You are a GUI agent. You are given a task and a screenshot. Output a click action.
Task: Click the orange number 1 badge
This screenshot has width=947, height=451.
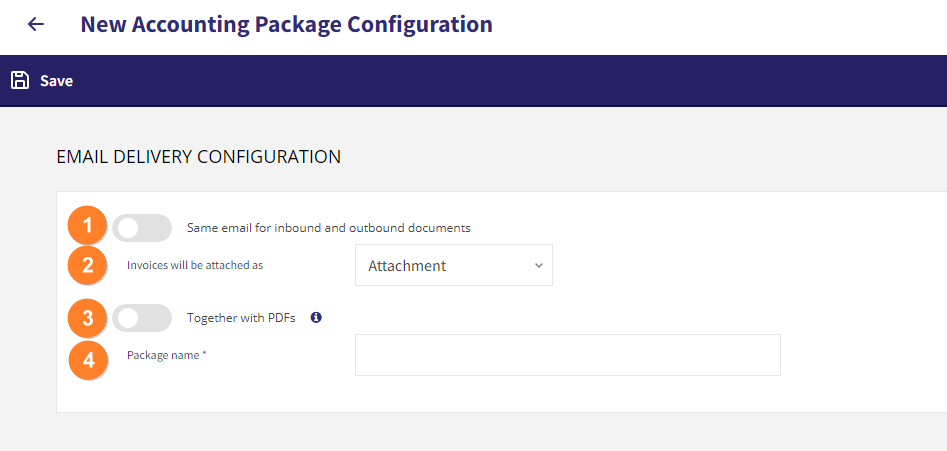(88, 226)
